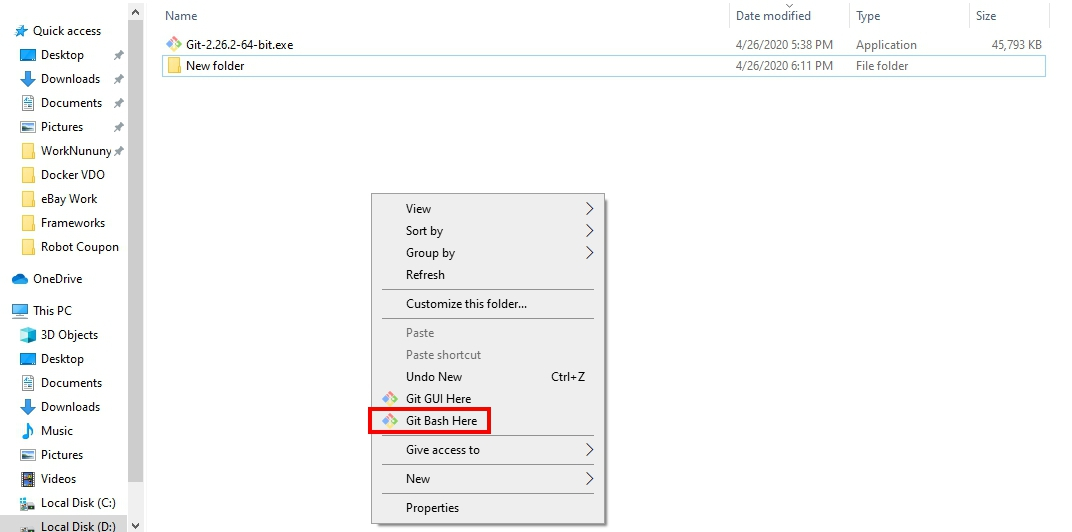Click the navigation pane scrollbar thumb
Screen dimensions: 1072x532
point(135,251)
